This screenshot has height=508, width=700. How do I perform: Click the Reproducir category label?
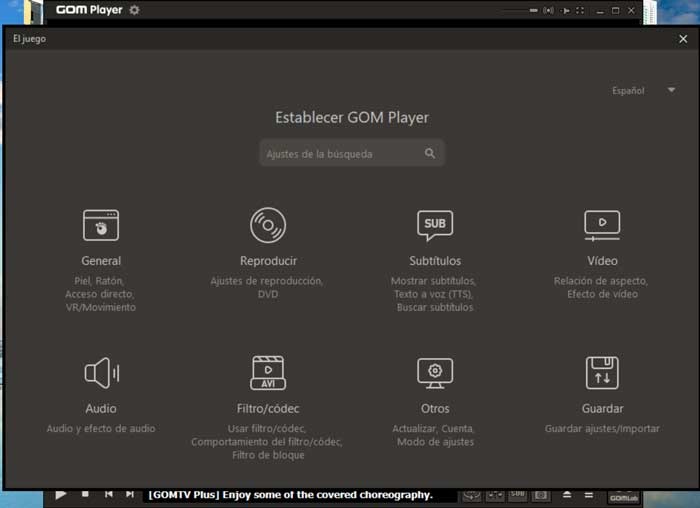(268, 261)
